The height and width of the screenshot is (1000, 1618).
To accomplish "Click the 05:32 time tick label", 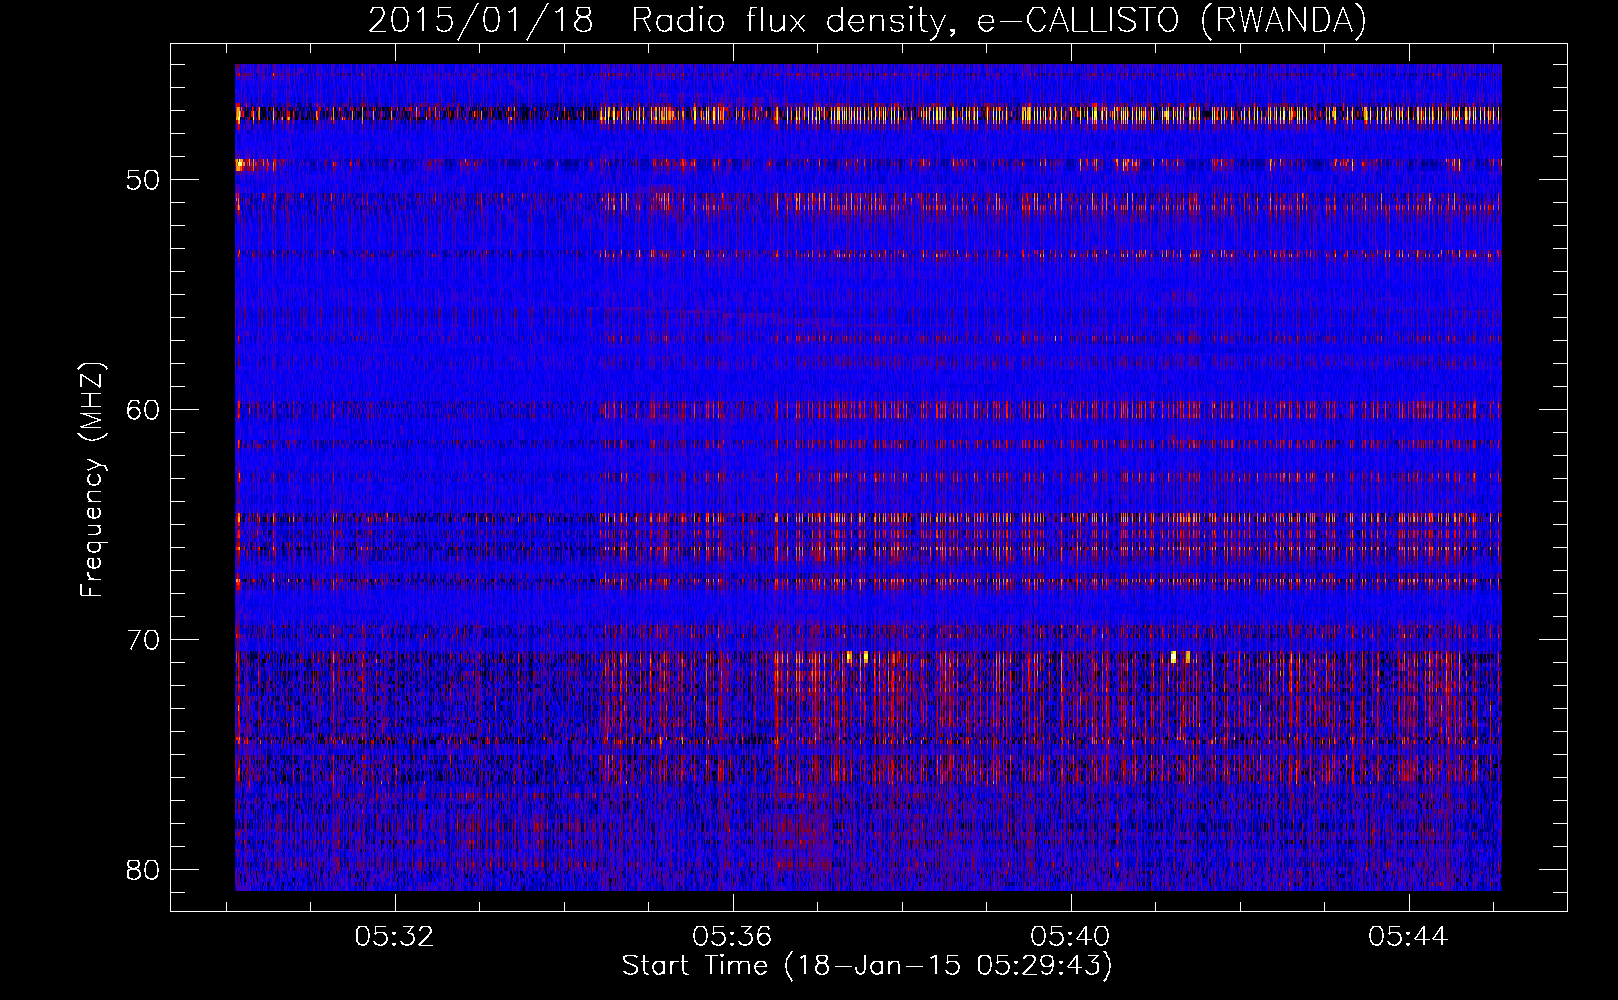I will pyautogui.click(x=395, y=937).
